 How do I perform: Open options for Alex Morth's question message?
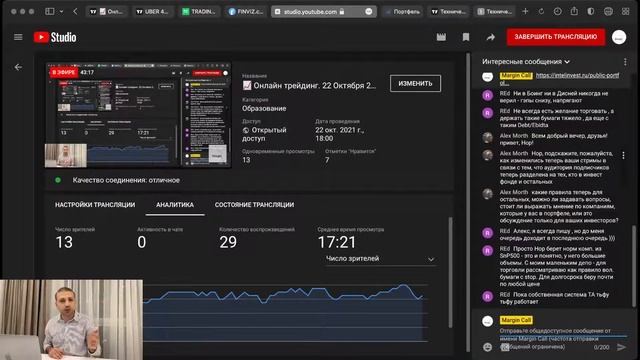click(x=623, y=156)
